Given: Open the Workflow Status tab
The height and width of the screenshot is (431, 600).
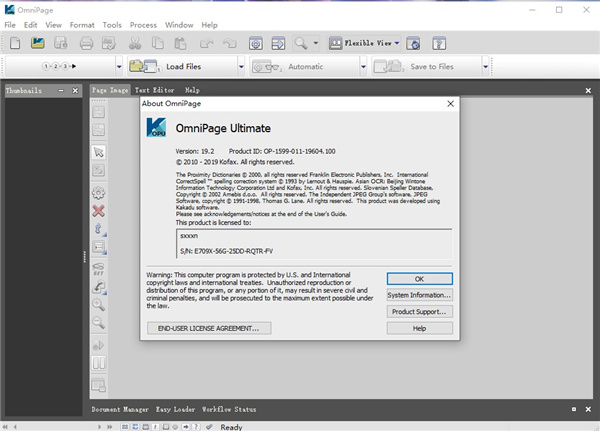Looking at the screenshot, I should 229,409.
